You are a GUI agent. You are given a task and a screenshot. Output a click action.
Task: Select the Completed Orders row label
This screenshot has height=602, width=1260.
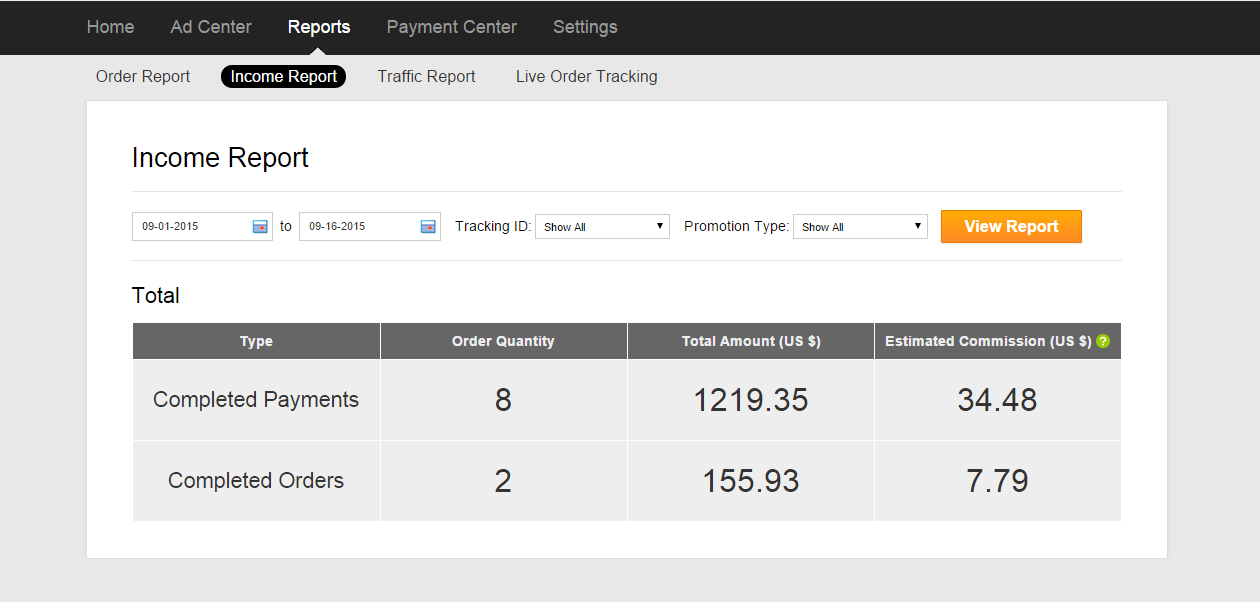click(x=256, y=481)
